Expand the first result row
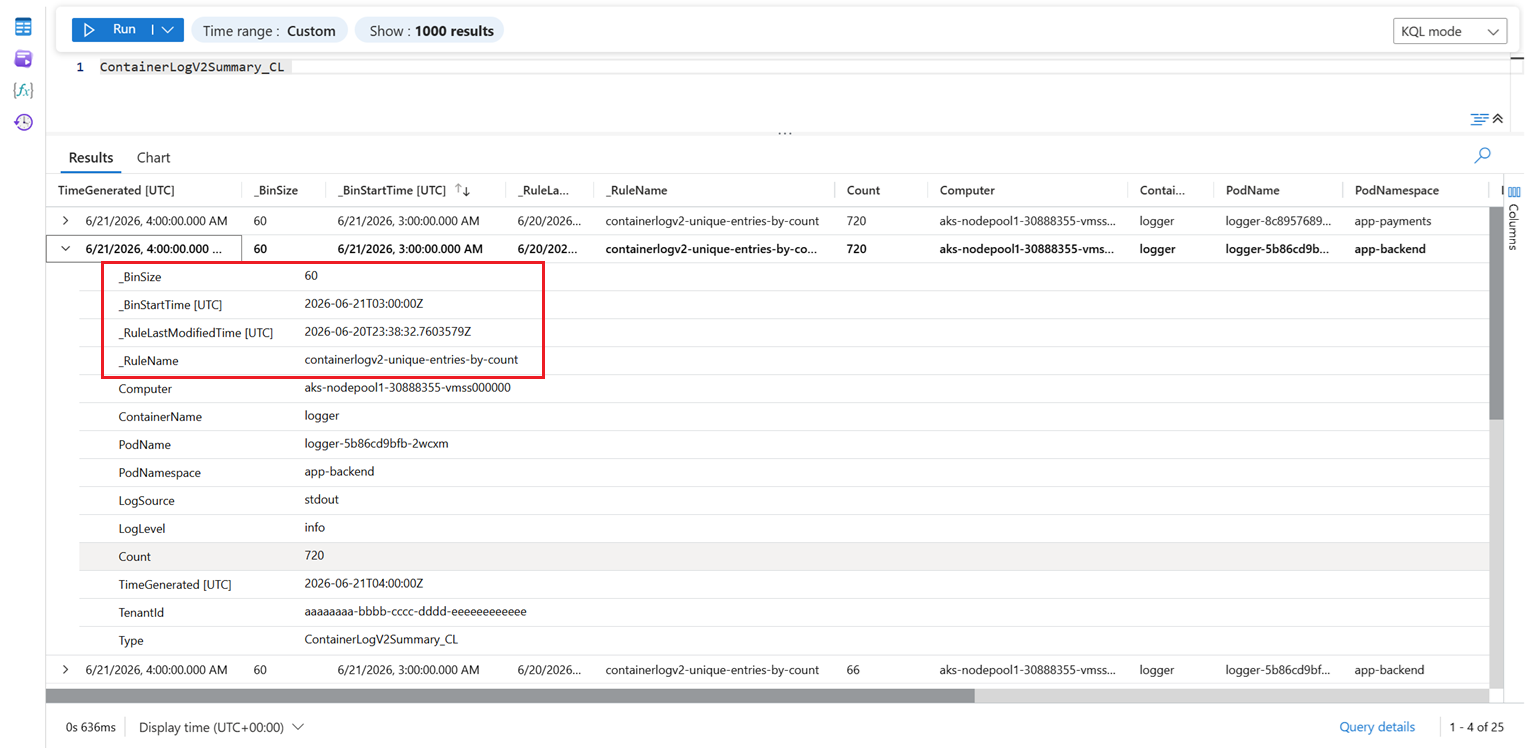Image resolution: width=1538 pixels, height=748 pixels. click(66, 221)
